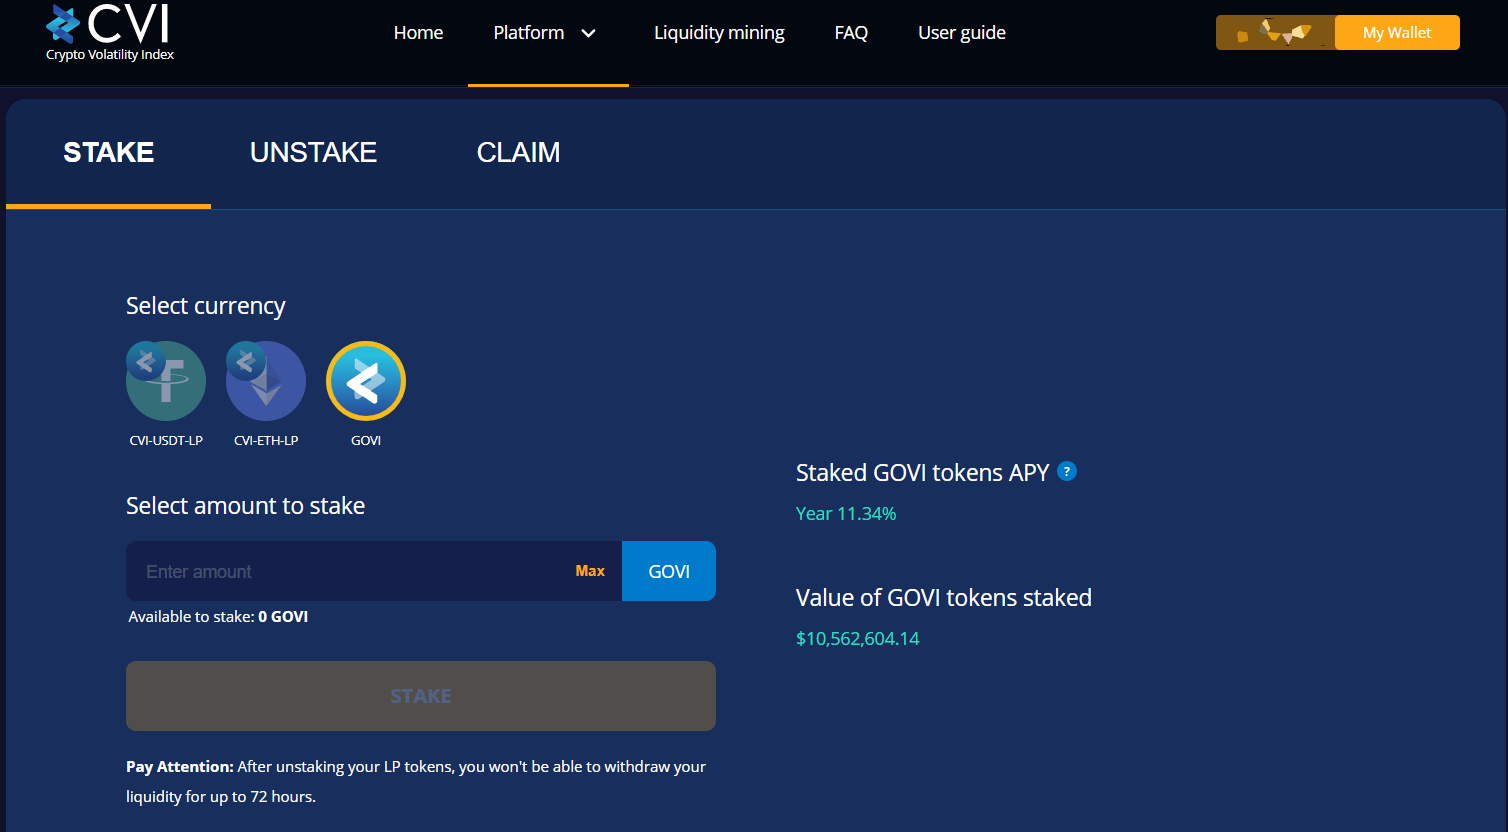The image size is (1508, 832).
Task: Click the 'Select amount to stake' heading
Action: [x=245, y=505]
